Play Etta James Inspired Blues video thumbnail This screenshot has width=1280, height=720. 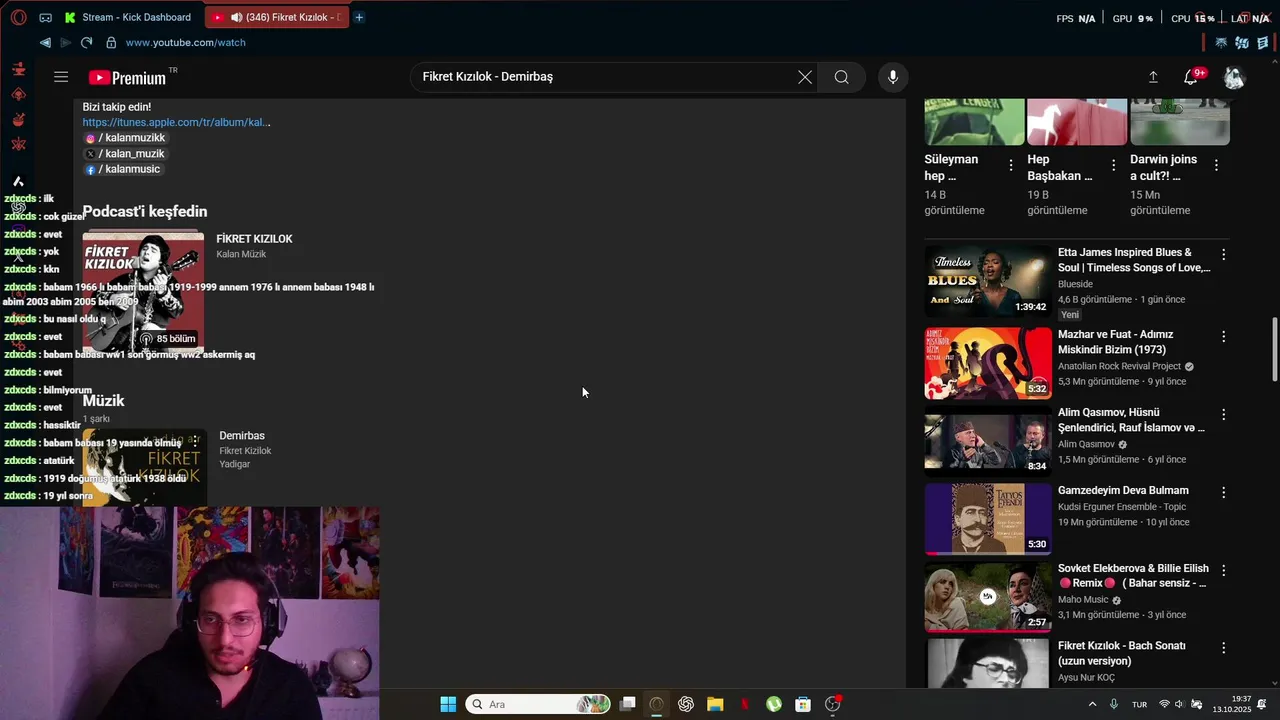pos(987,281)
